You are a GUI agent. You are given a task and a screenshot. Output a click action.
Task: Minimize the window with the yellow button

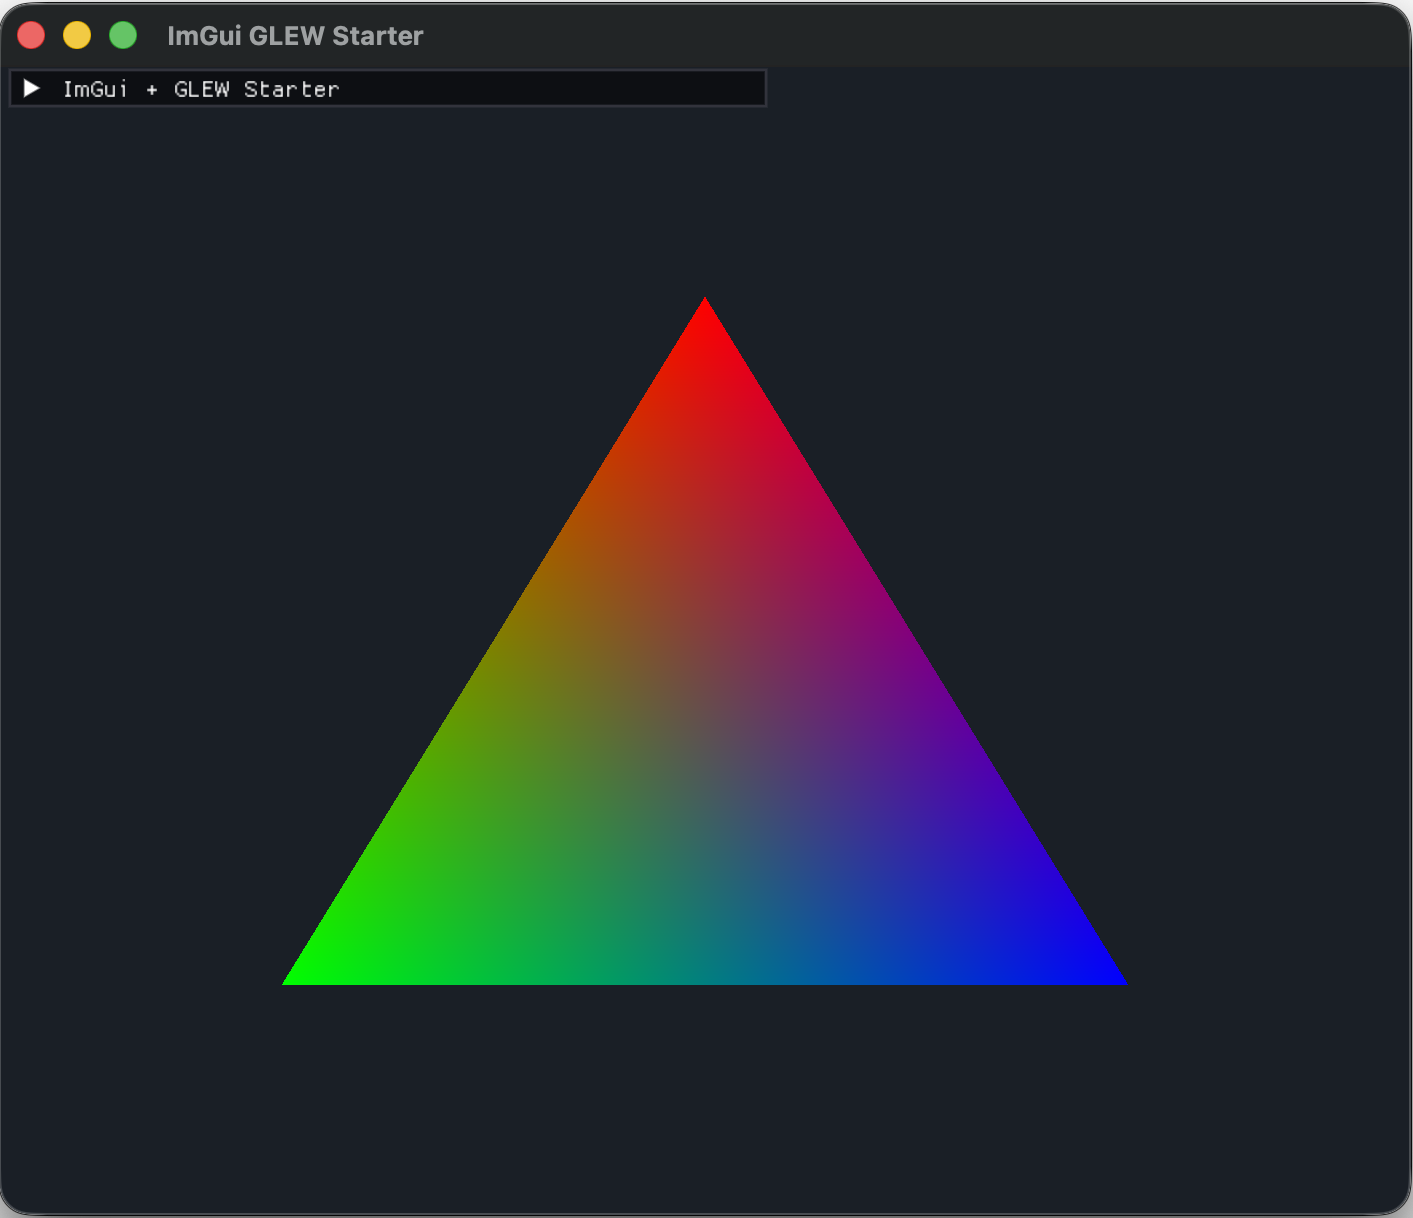[x=77, y=36]
